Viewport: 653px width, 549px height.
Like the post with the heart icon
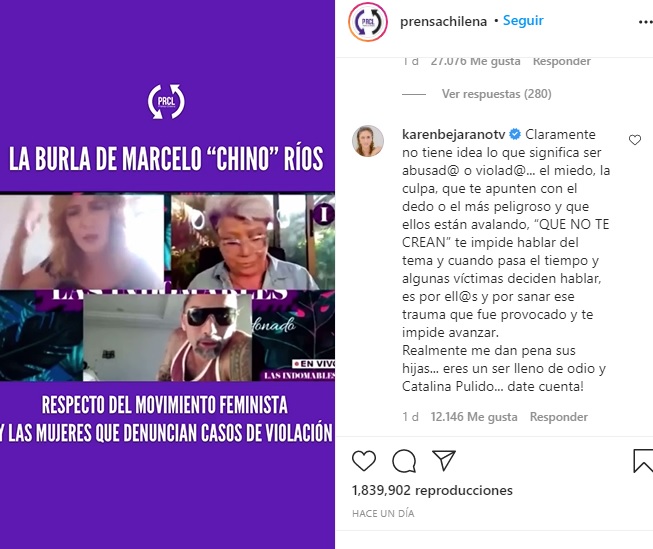click(x=364, y=461)
